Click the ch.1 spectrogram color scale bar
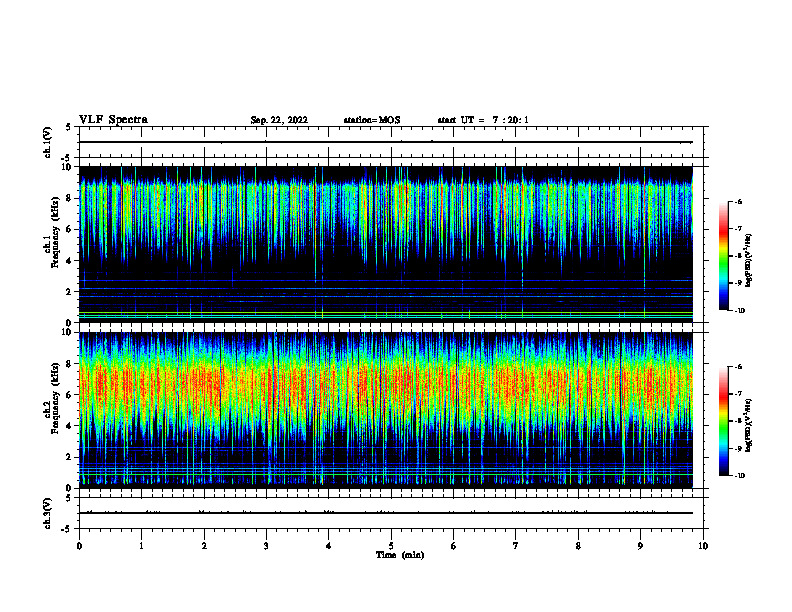The height and width of the screenshot is (612, 792). [x=723, y=256]
